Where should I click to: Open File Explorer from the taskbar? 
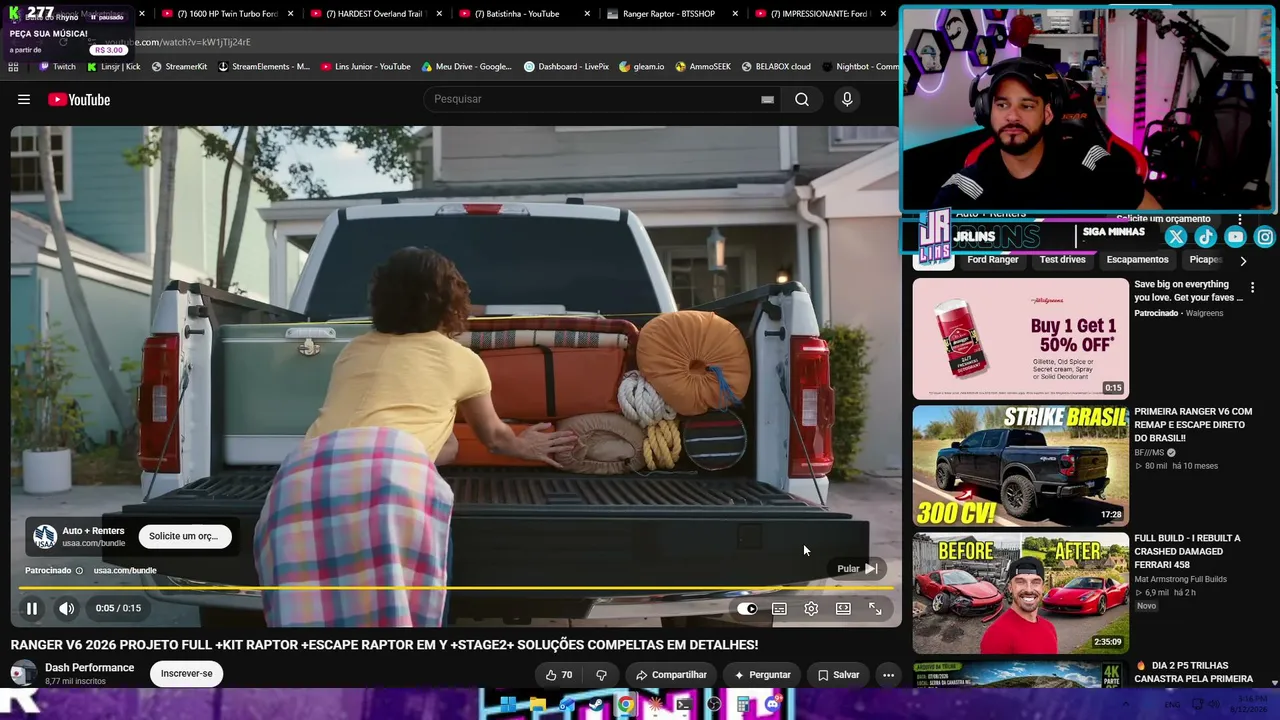[537, 705]
